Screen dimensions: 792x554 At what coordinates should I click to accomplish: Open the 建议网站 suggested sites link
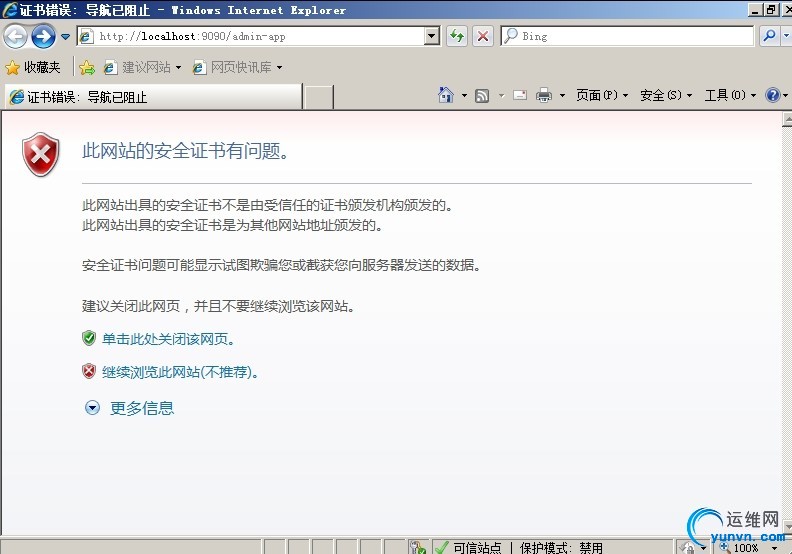(142, 67)
